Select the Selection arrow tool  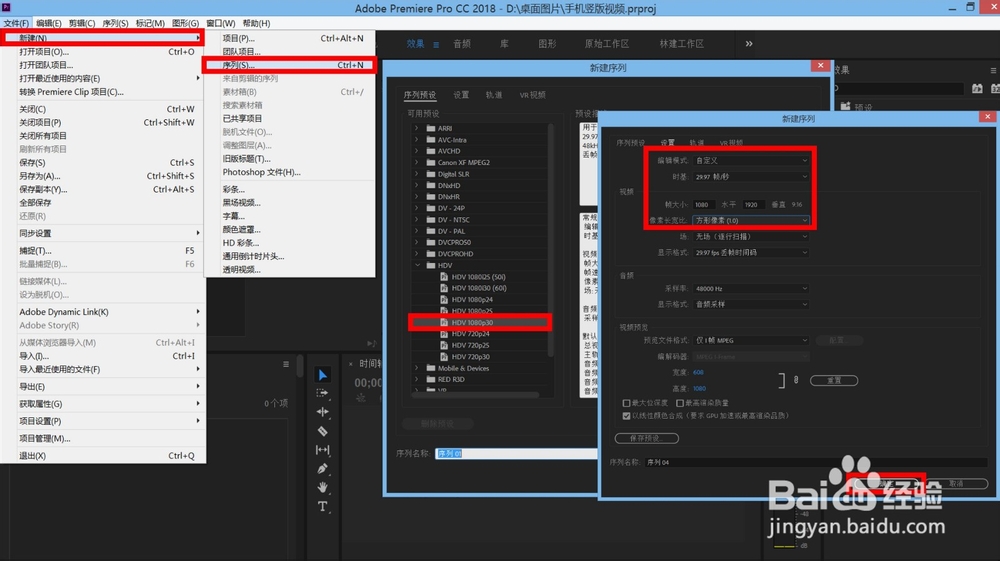point(323,375)
